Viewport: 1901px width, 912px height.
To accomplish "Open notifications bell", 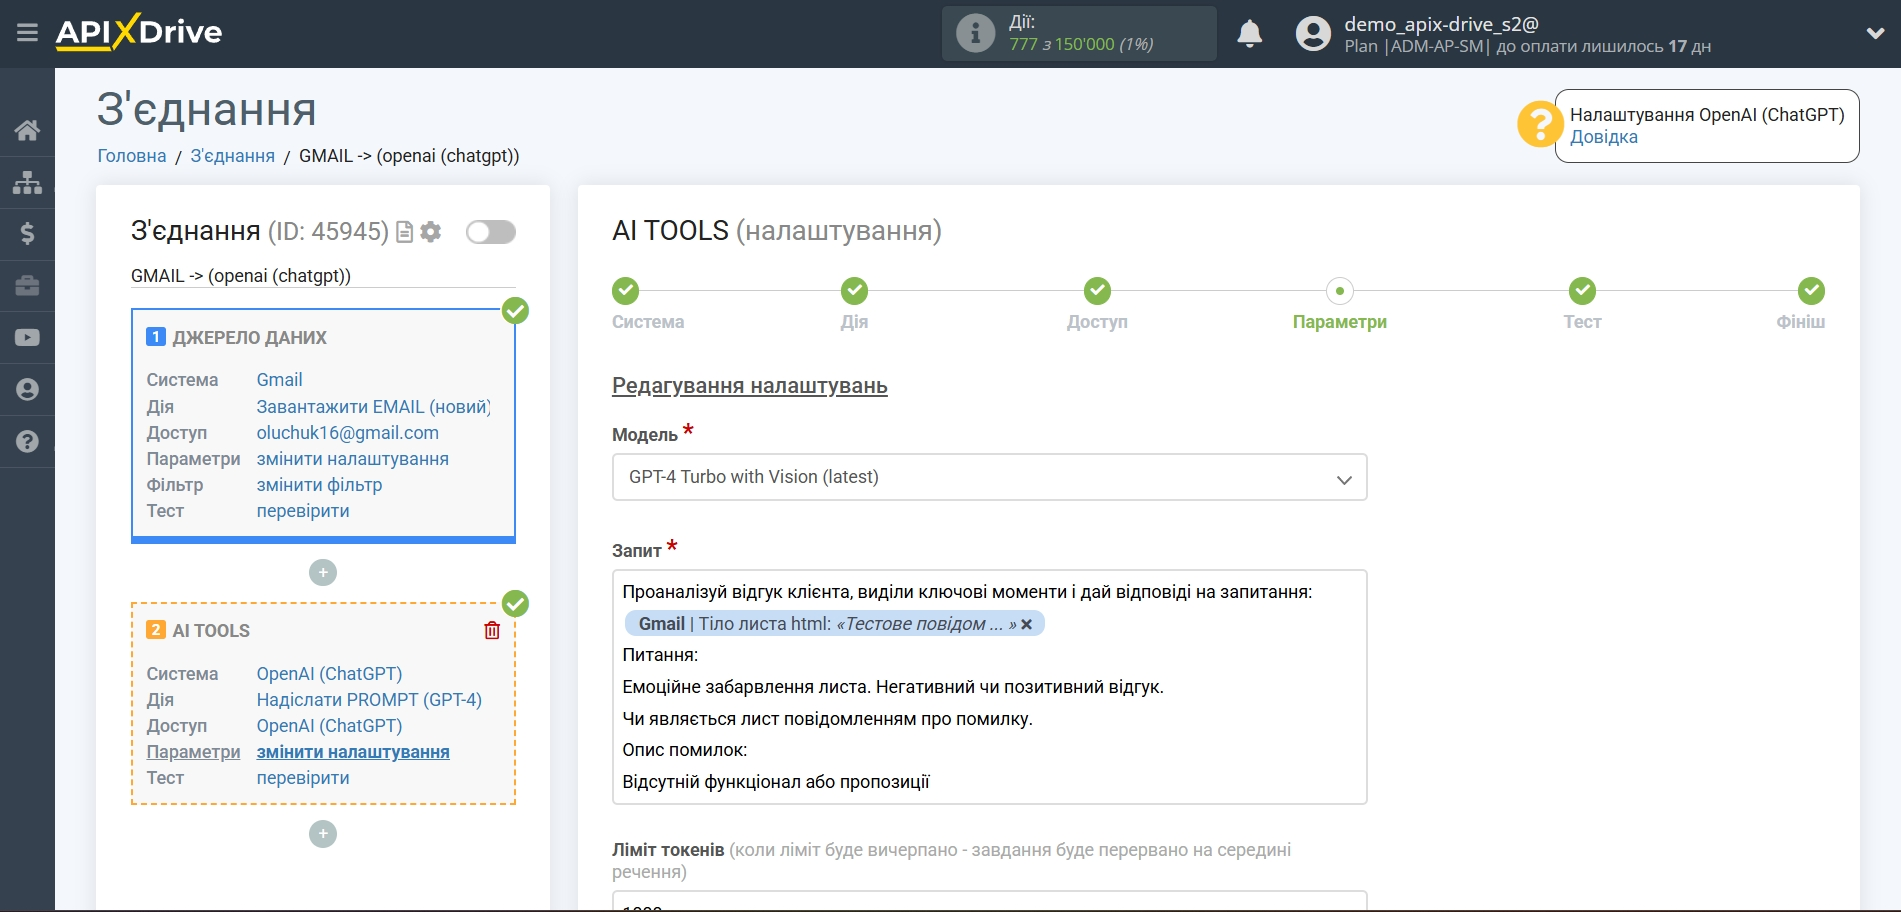I will coord(1249,34).
